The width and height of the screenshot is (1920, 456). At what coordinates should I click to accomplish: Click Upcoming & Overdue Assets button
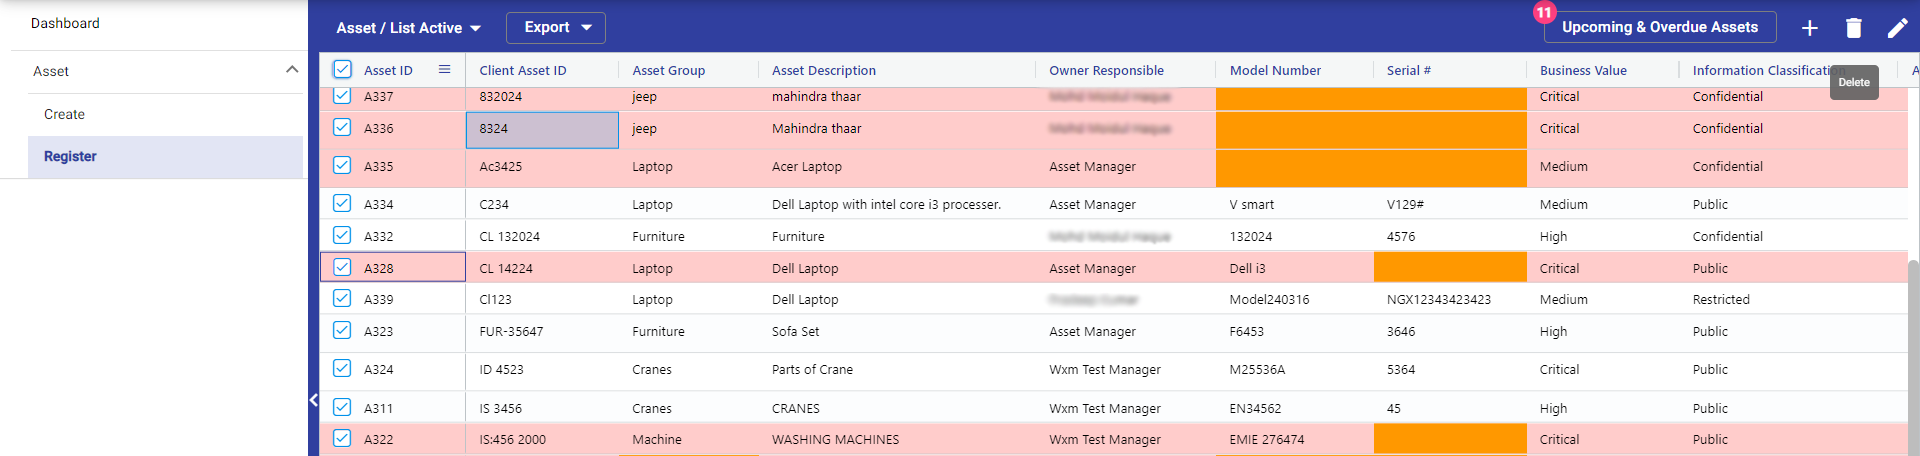tap(1659, 27)
